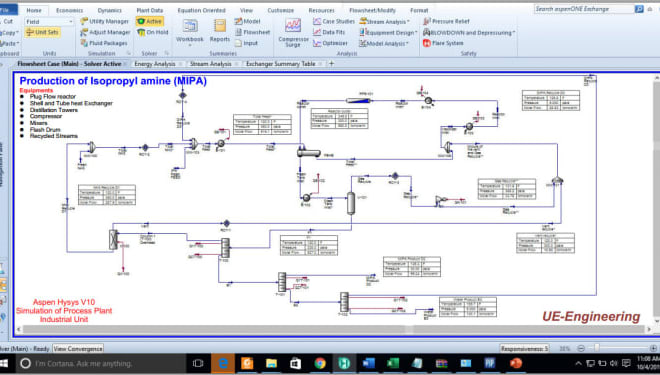This screenshot has width=660, height=375.
Task: Expand the Stream Analysis menu
Action: [384, 21]
